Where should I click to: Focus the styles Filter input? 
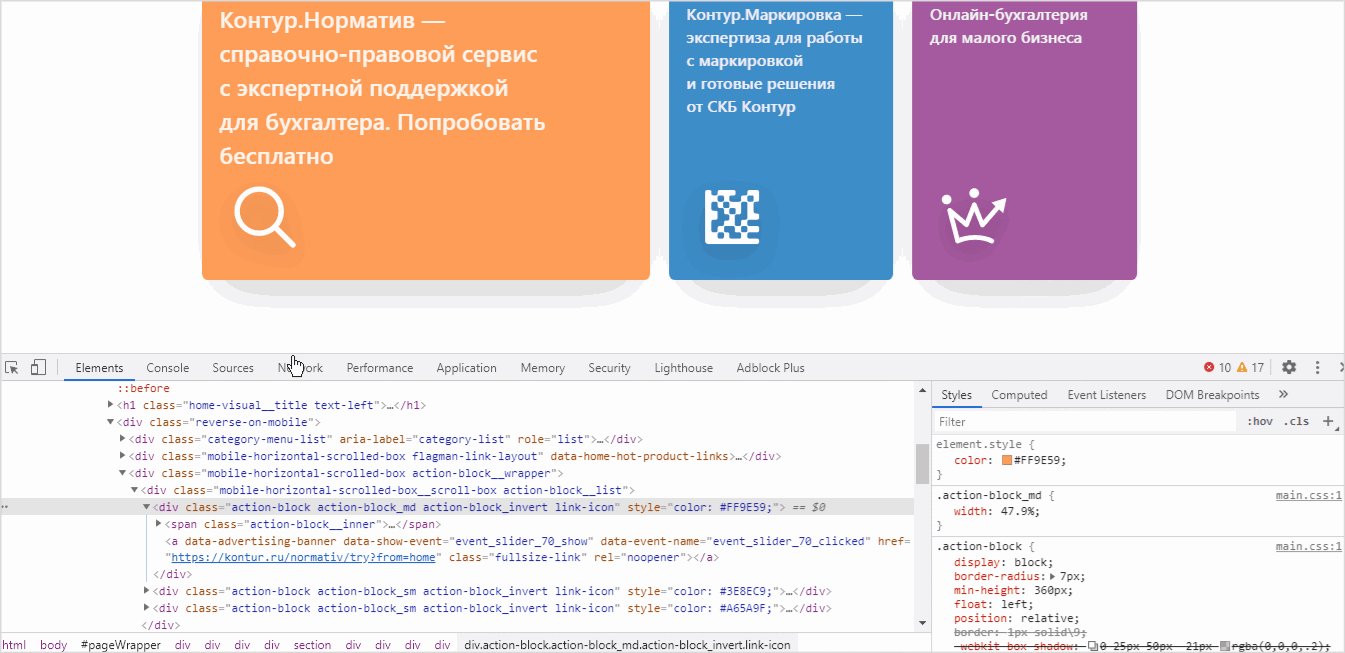[x=1085, y=422]
